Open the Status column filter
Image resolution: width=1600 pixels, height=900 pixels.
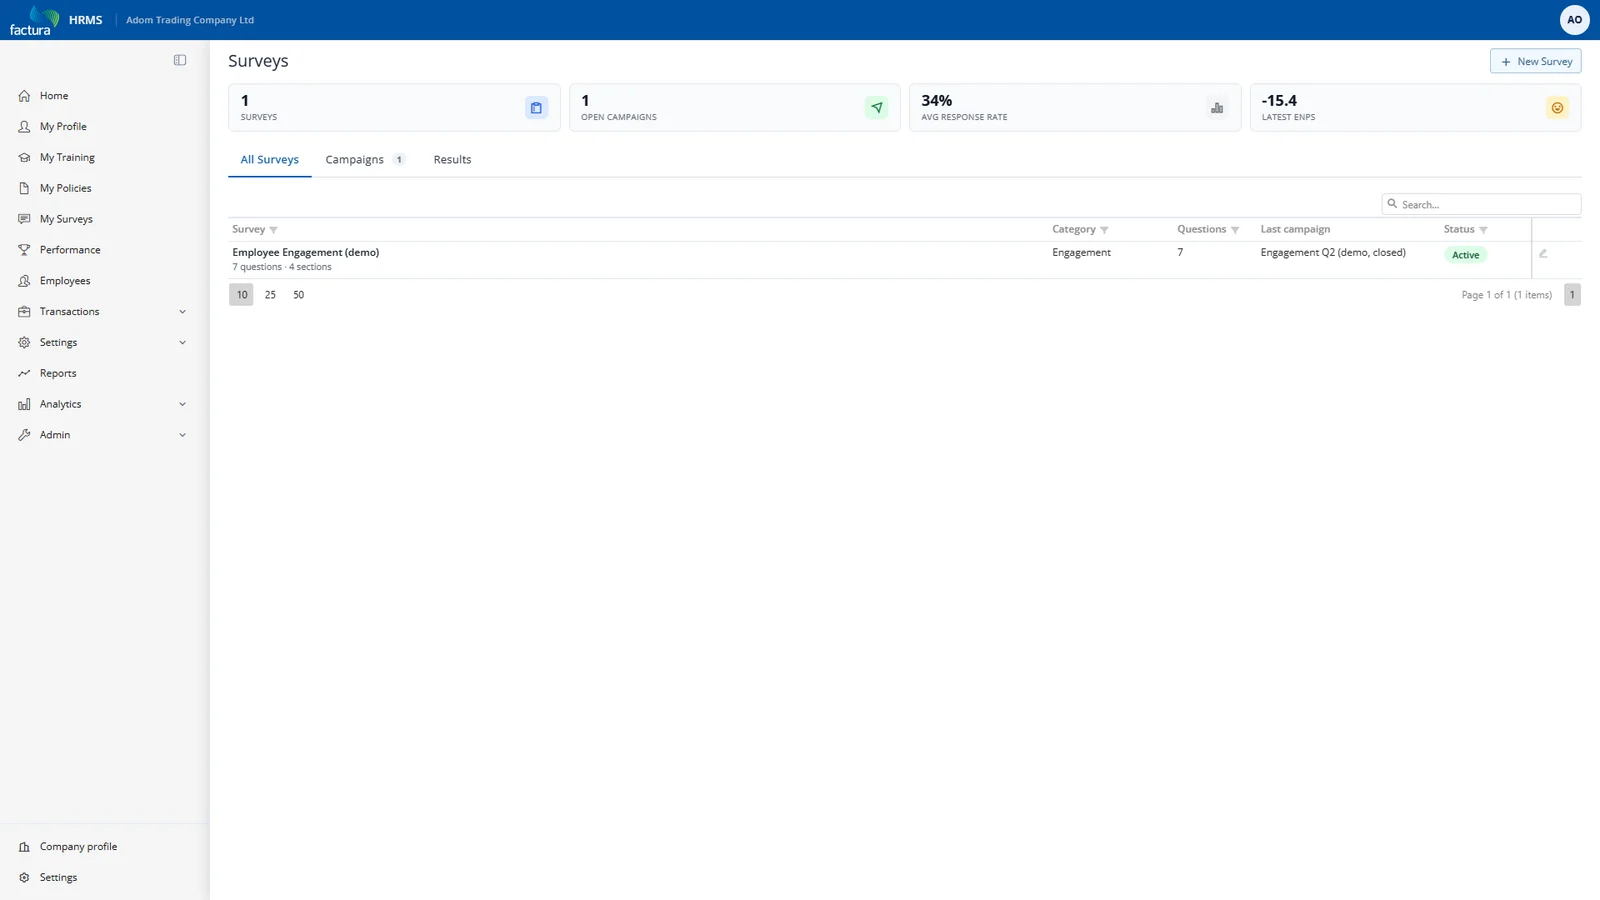point(1483,230)
